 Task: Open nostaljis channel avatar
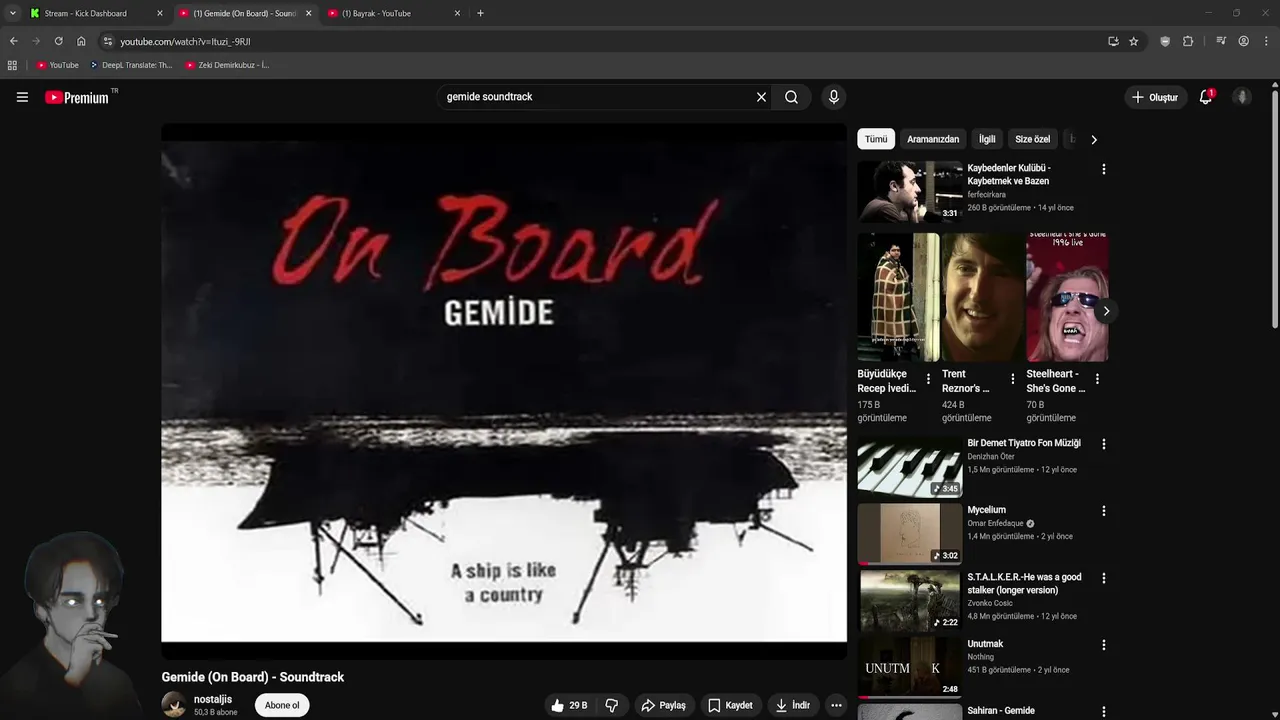(x=174, y=705)
